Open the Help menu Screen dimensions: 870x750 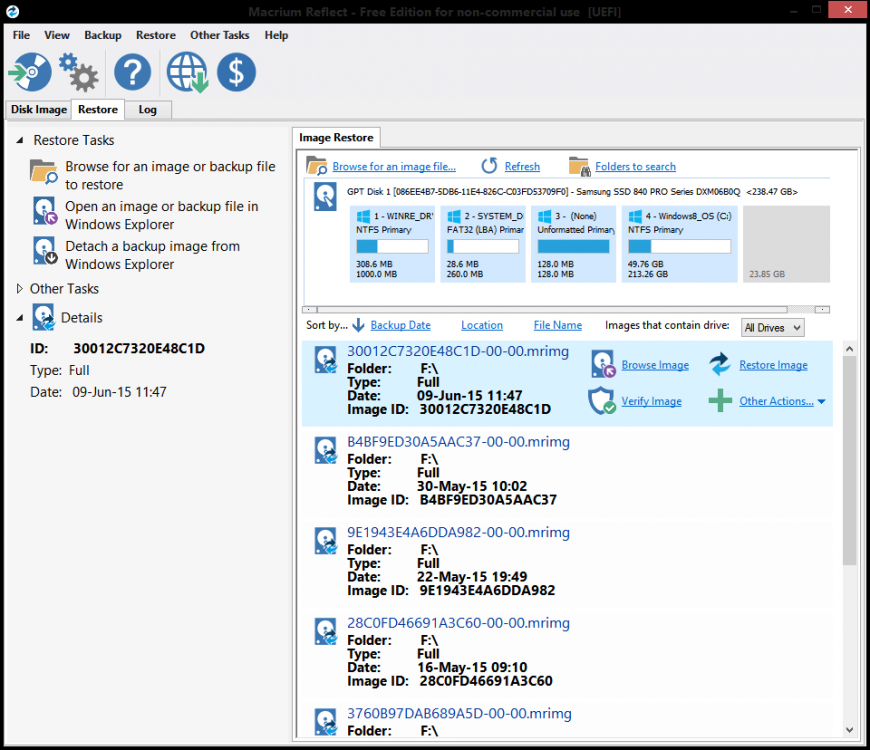[276, 35]
